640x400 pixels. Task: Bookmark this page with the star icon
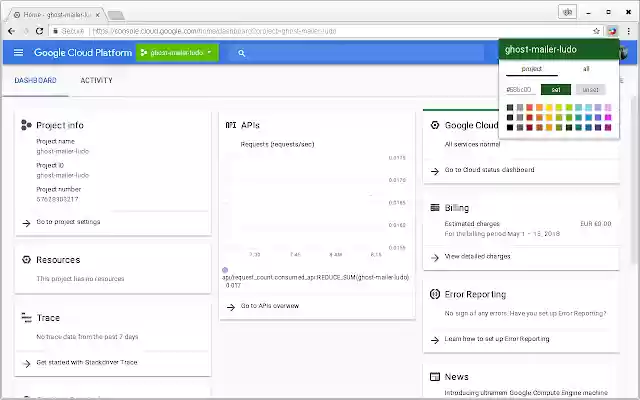[x=596, y=31]
